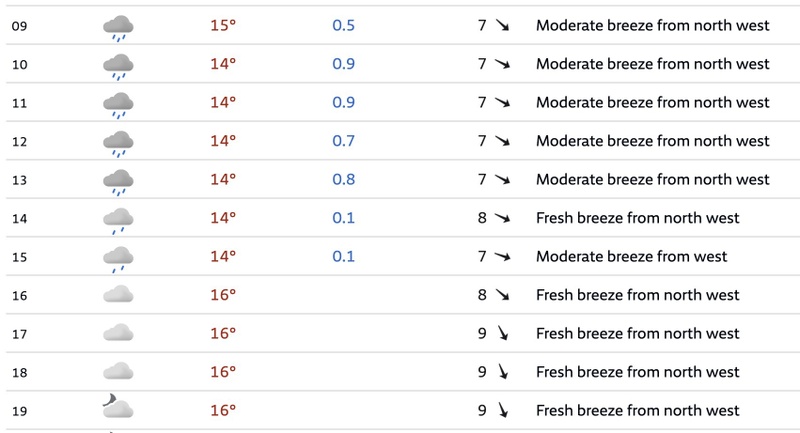Select the 16° temperature at hour 19

223,410
